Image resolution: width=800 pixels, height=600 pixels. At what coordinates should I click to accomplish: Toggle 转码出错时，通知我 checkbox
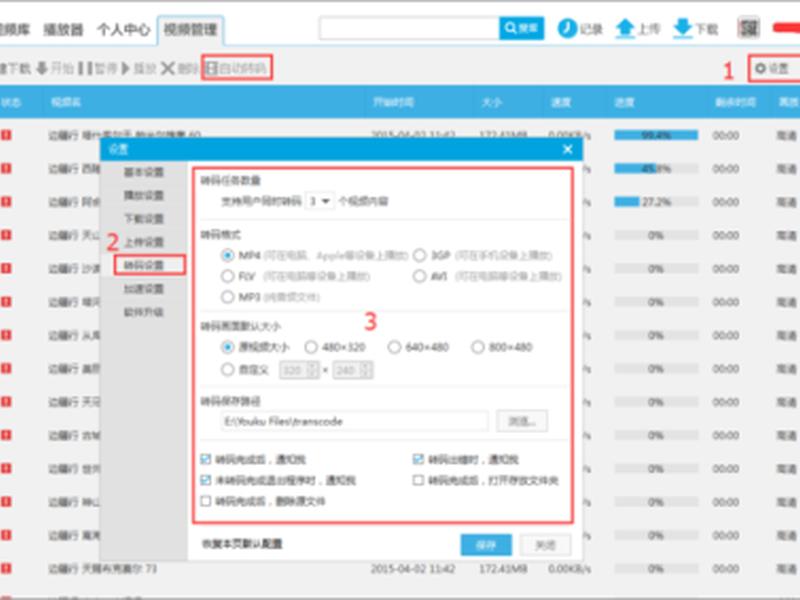tap(418, 460)
